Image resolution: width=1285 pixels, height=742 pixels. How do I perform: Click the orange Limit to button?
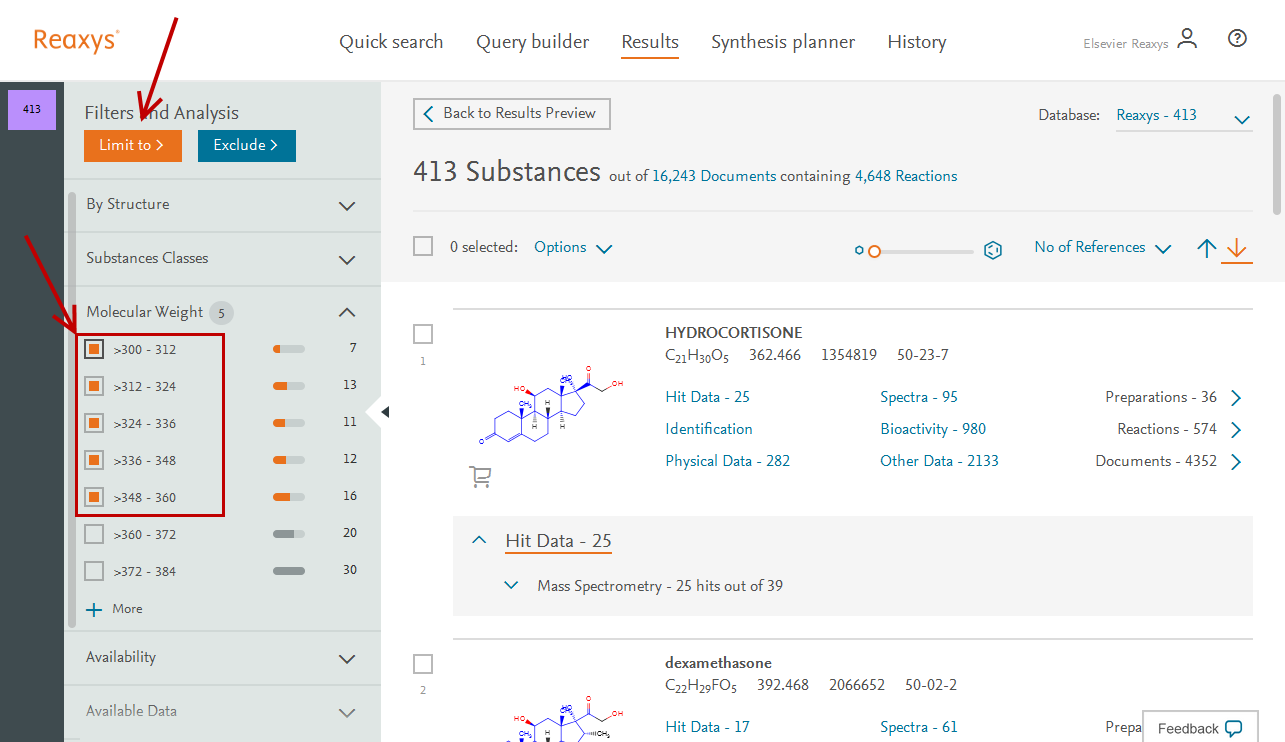133,146
